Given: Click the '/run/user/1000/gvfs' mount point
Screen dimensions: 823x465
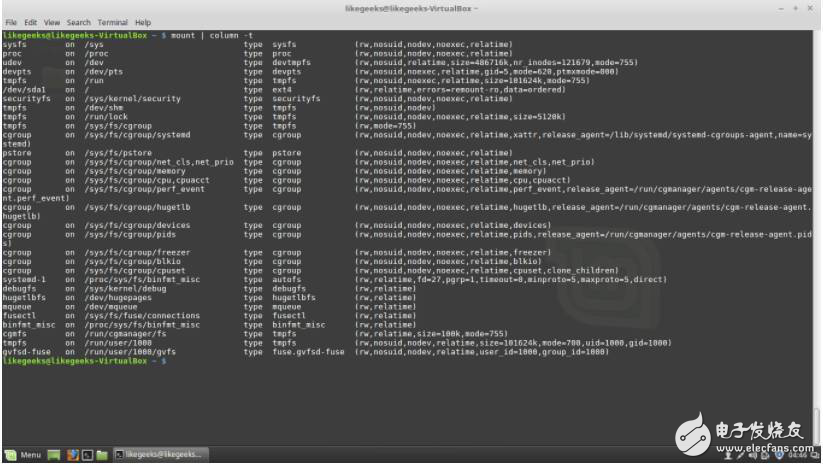Looking at the screenshot, I should point(130,352).
